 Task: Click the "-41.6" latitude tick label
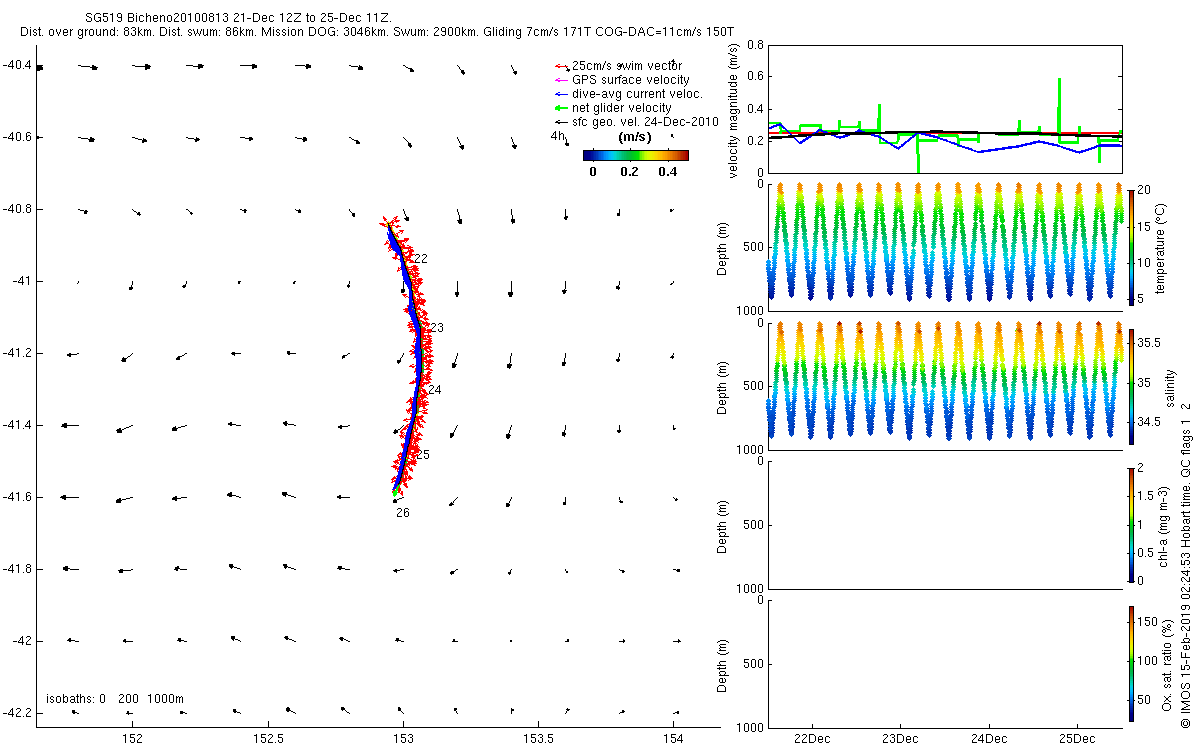tap(15, 497)
